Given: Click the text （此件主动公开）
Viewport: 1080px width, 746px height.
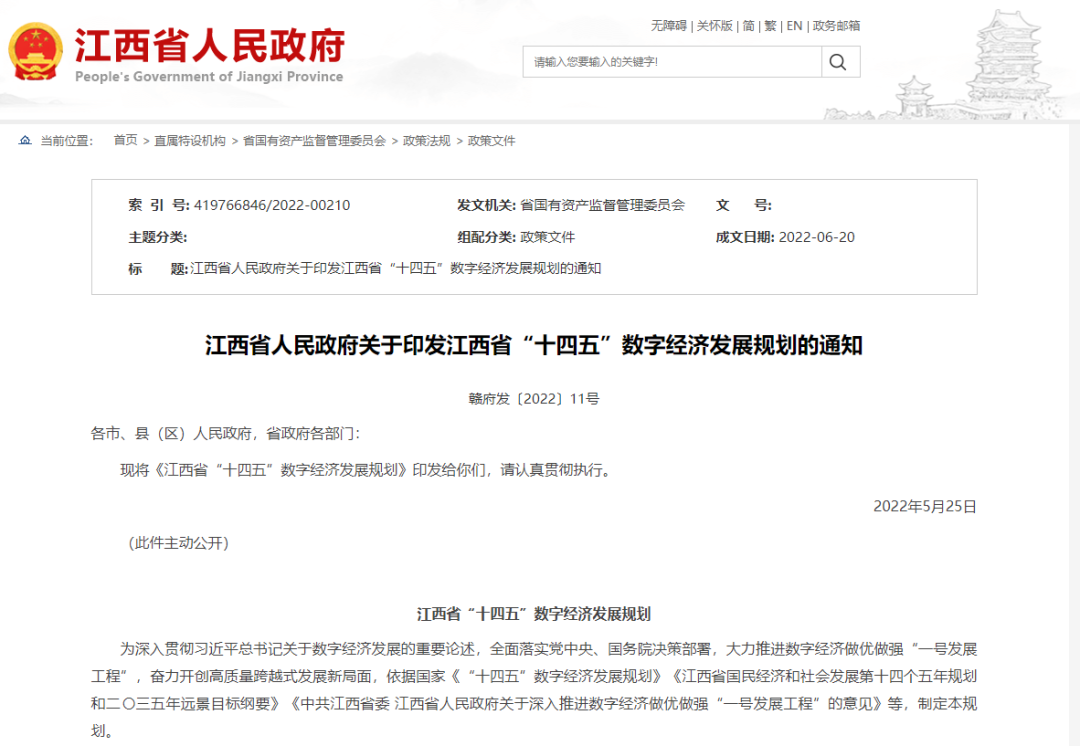Looking at the screenshot, I should (x=178, y=543).
